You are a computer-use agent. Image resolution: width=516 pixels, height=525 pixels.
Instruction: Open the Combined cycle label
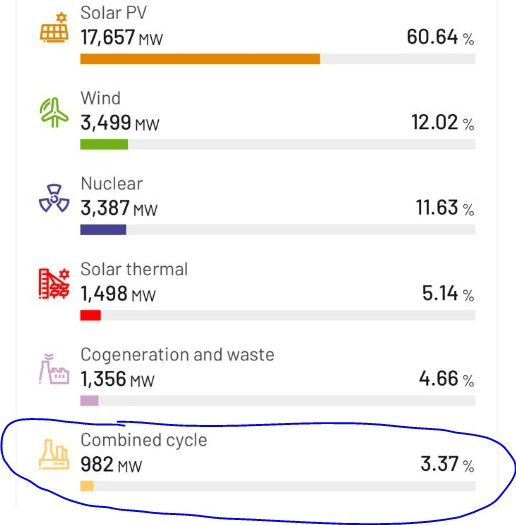[x=144, y=440]
